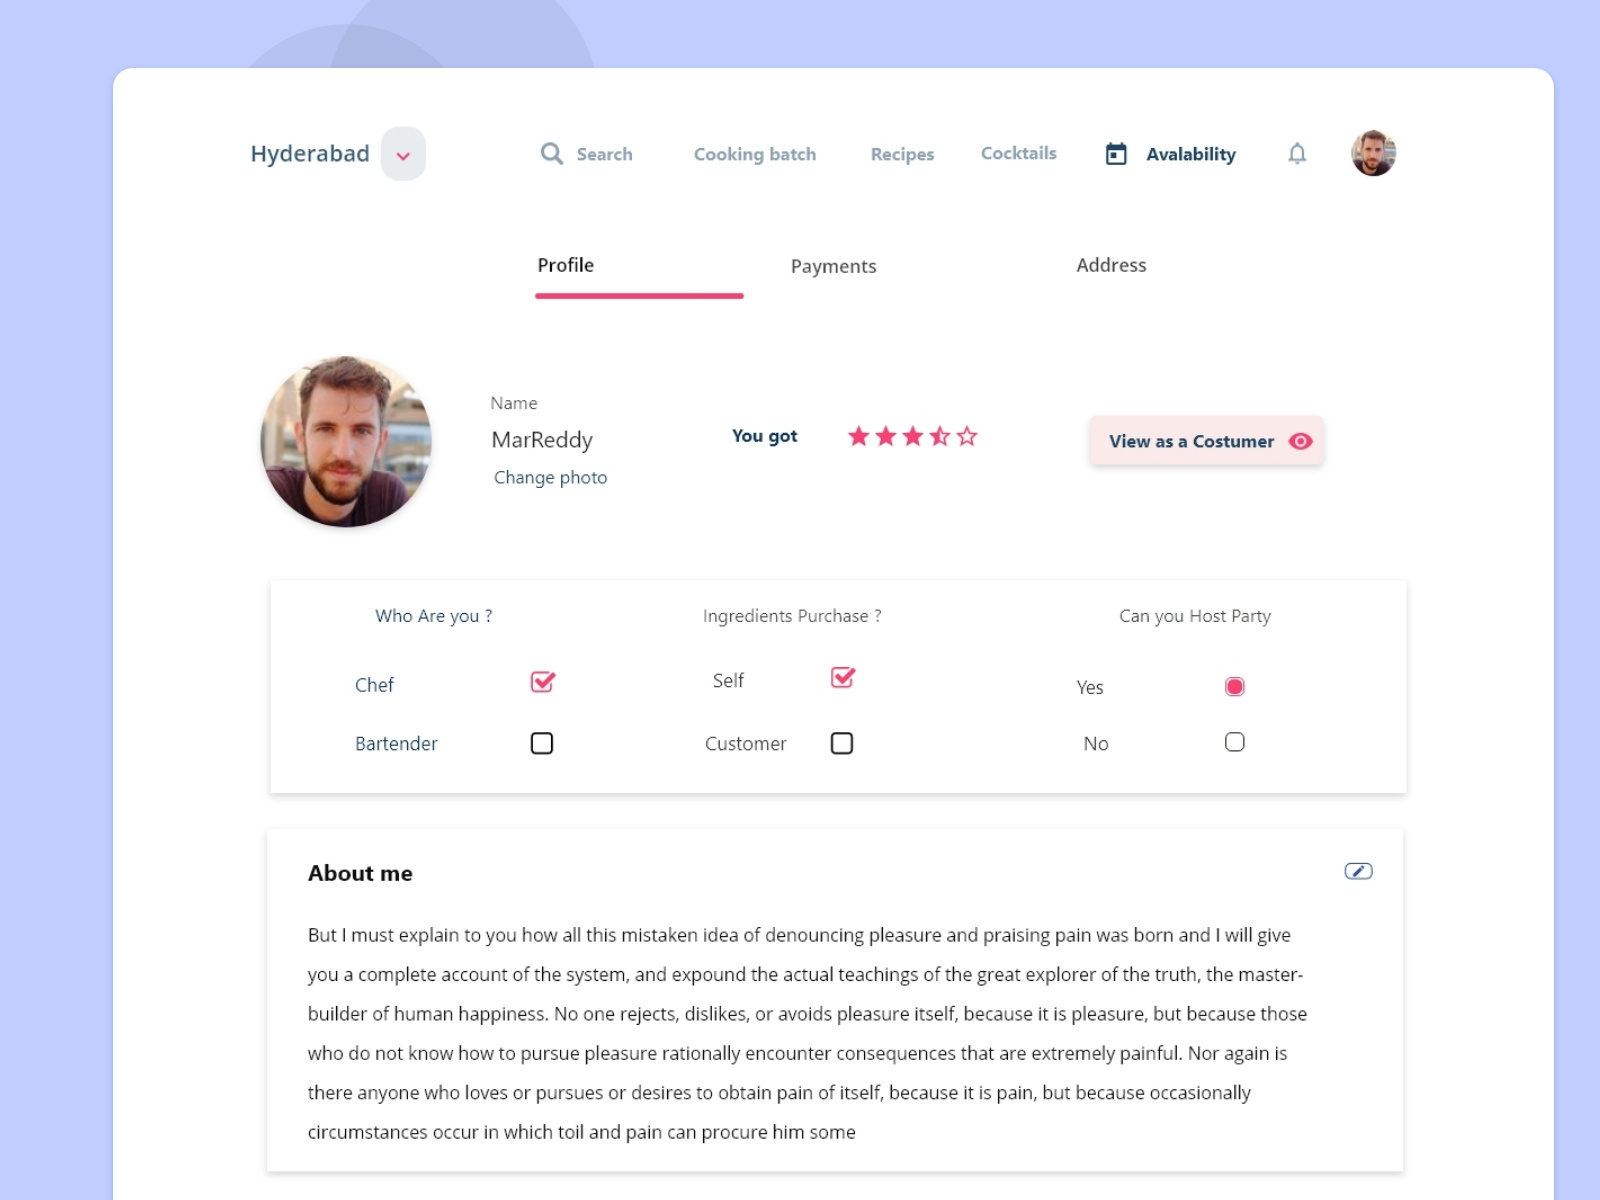1600x1200 pixels.
Task: Click the third rating star
Action: [912, 436]
